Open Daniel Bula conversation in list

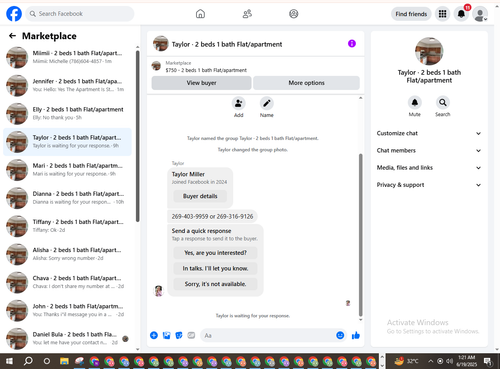click(x=68, y=338)
